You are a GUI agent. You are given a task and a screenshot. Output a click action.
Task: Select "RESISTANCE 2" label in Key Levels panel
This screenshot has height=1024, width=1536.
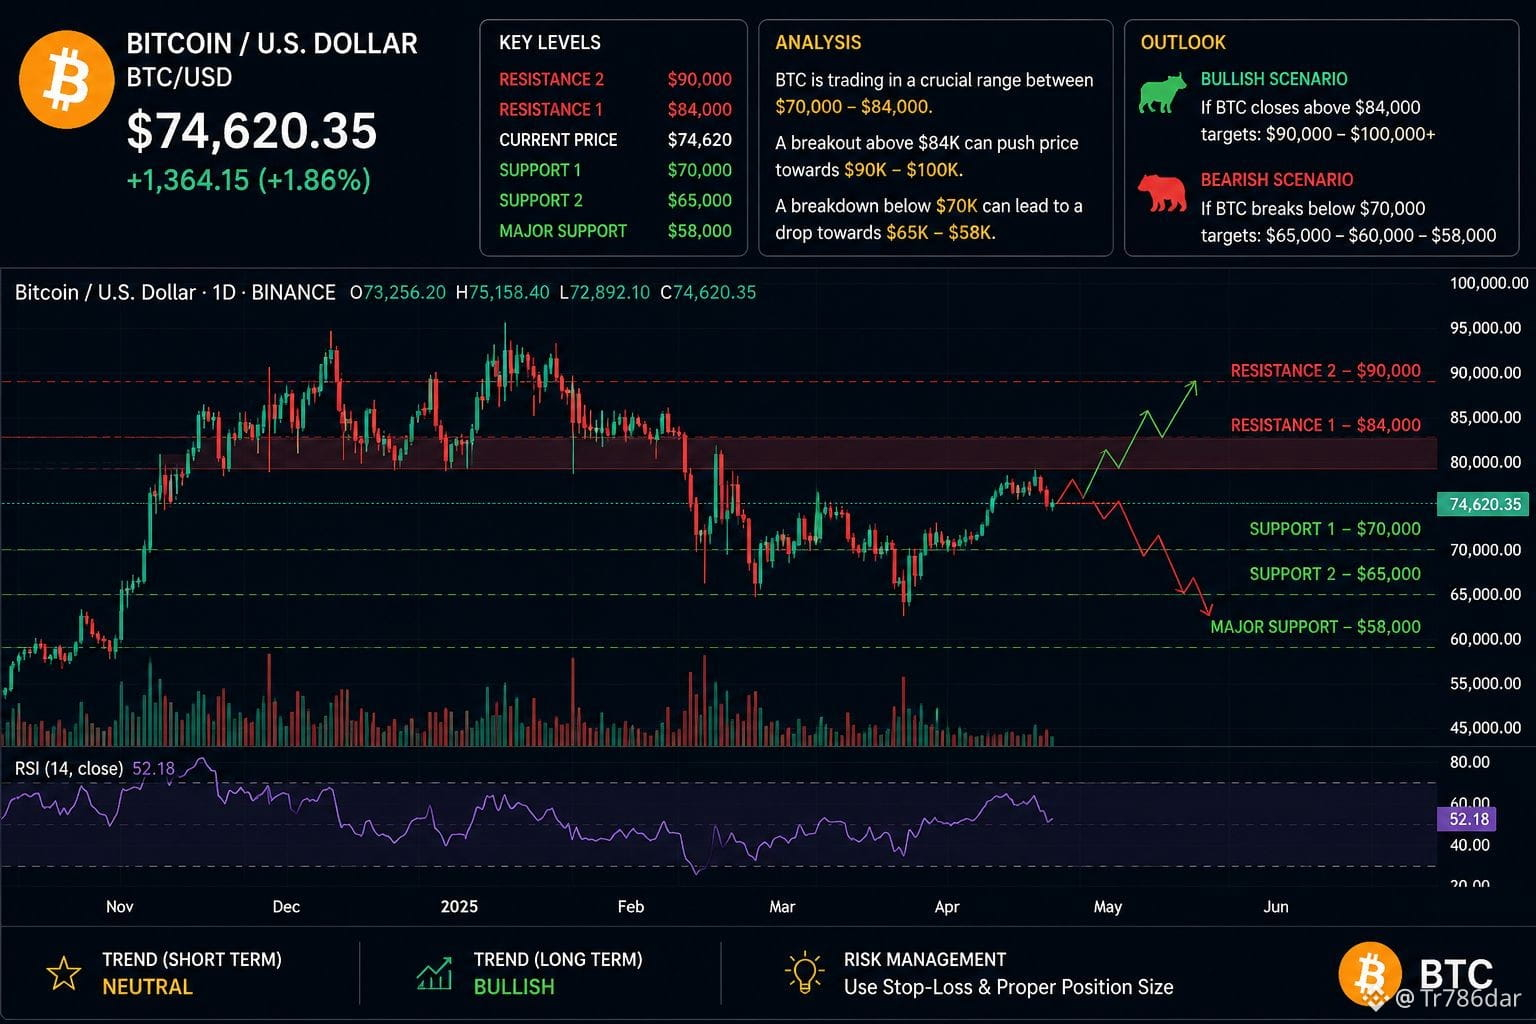[551, 79]
